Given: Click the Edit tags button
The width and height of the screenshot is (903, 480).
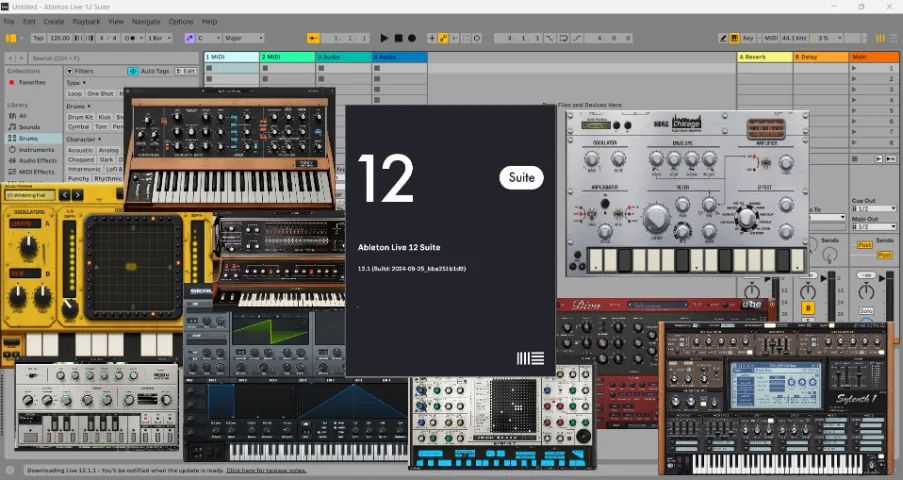Looking at the screenshot, I should click(185, 71).
